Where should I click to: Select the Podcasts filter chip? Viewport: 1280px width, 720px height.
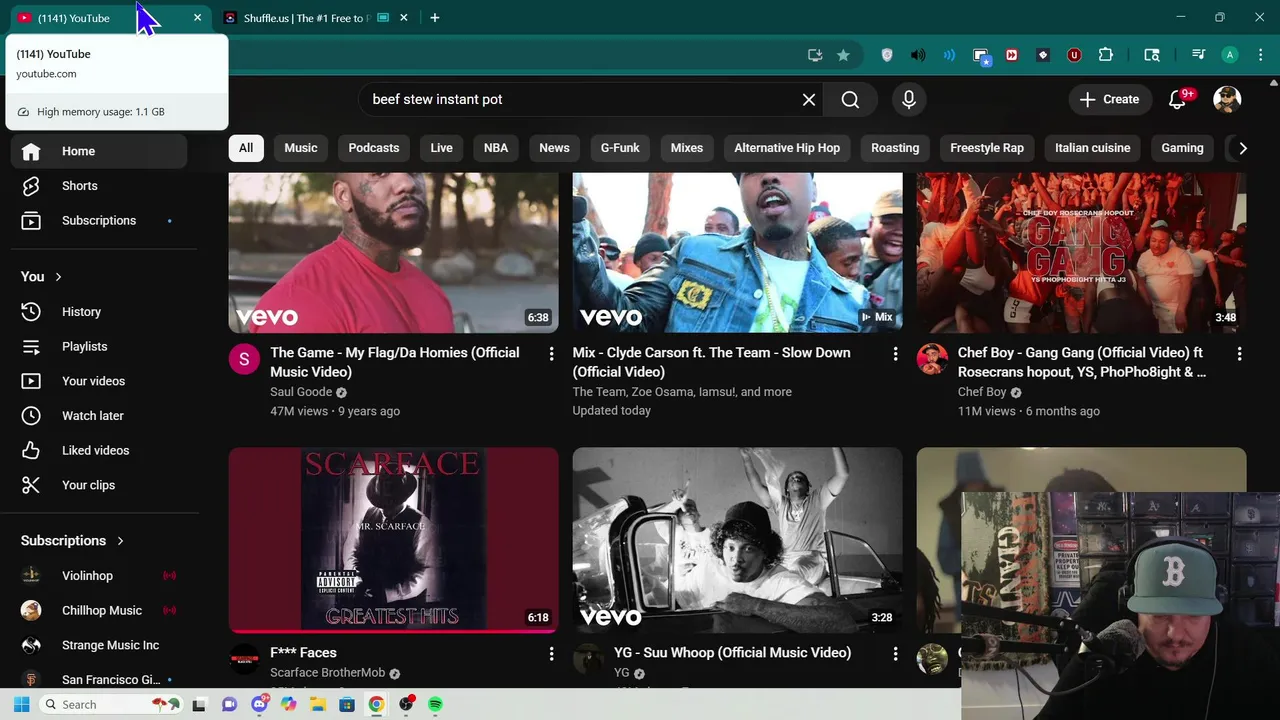[x=374, y=148]
